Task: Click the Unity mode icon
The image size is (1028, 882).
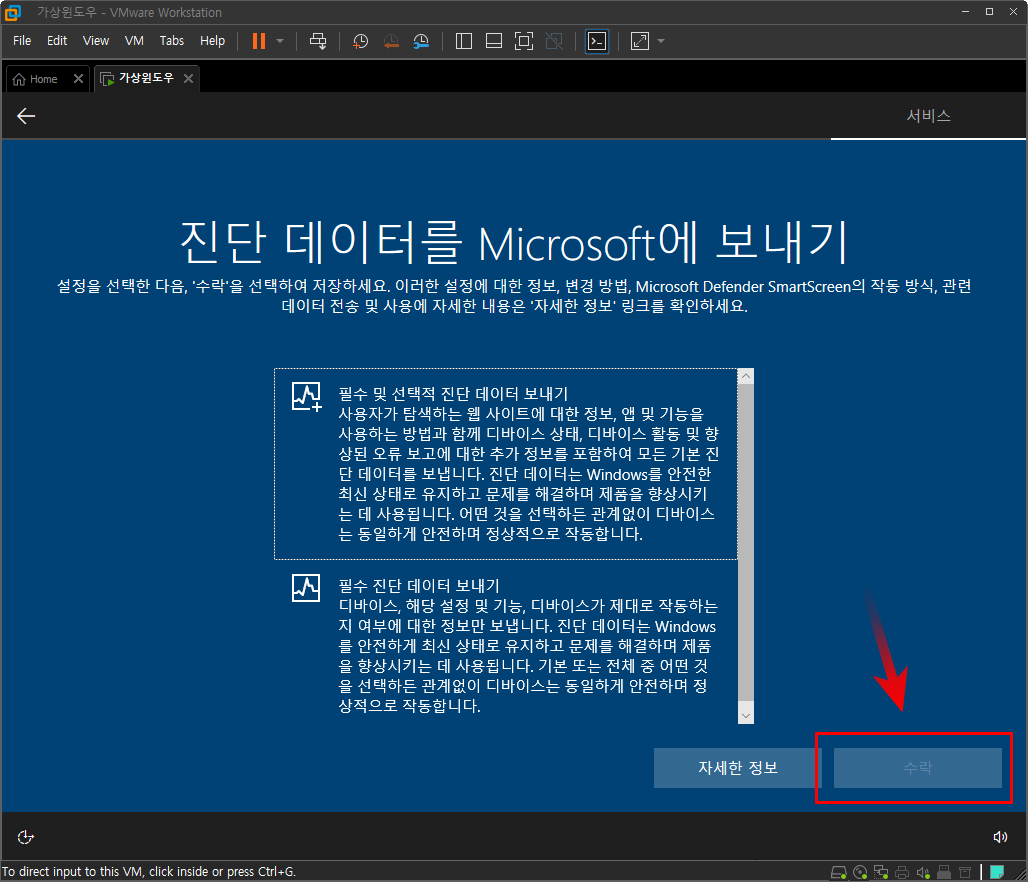Action: point(554,41)
